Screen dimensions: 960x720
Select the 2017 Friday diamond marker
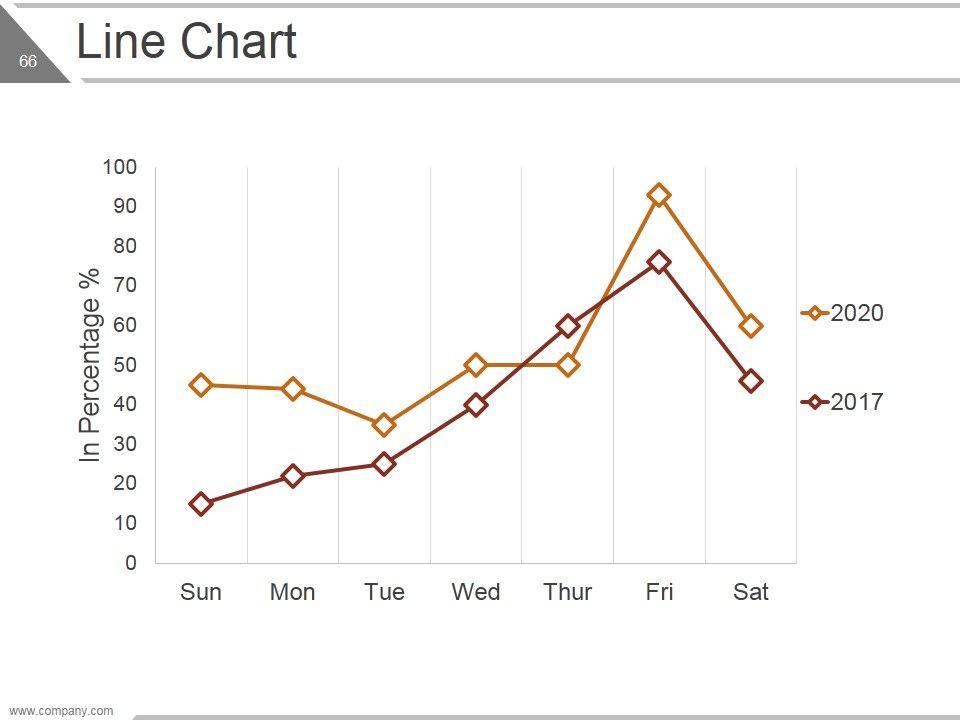click(658, 262)
